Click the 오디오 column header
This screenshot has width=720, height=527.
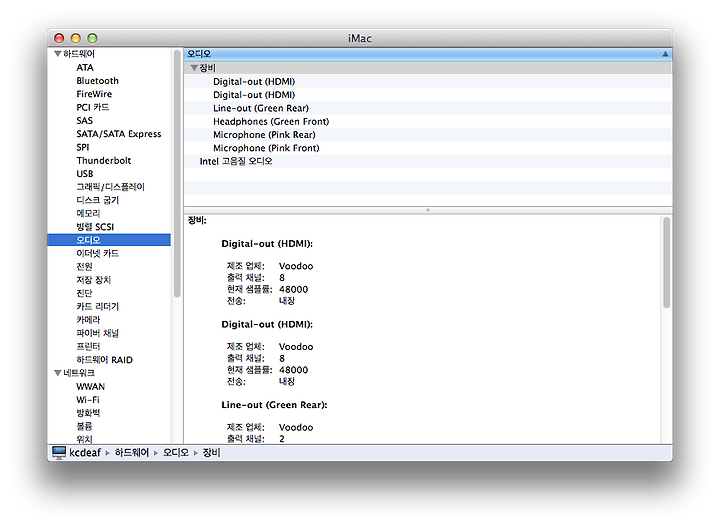(x=428, y=54)
